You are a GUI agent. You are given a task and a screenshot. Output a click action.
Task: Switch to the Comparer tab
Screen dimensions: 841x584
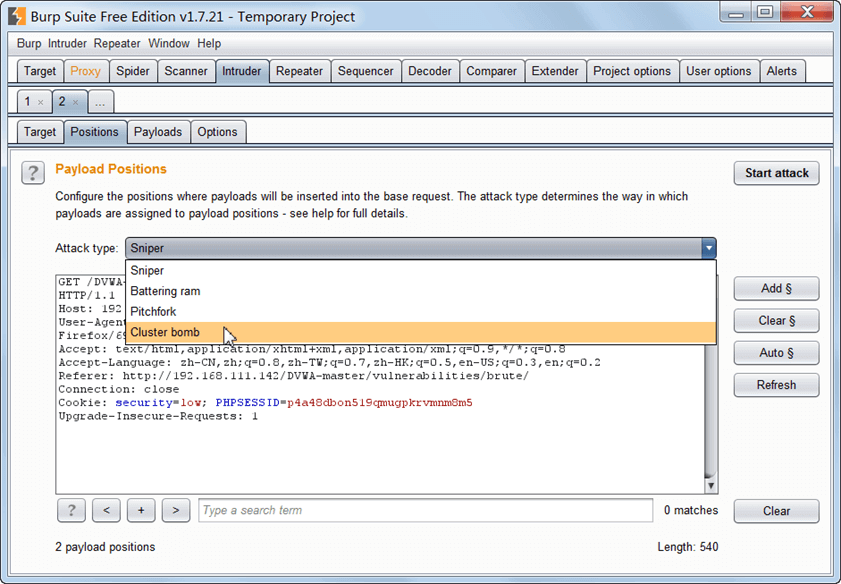click(491, 71)
